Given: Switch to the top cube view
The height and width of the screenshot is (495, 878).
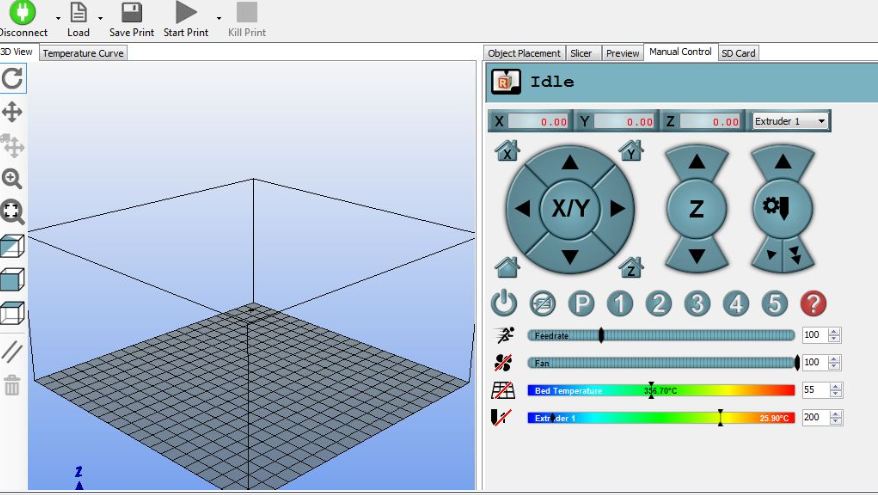Looking at the screenshot, I should (12, 313).
